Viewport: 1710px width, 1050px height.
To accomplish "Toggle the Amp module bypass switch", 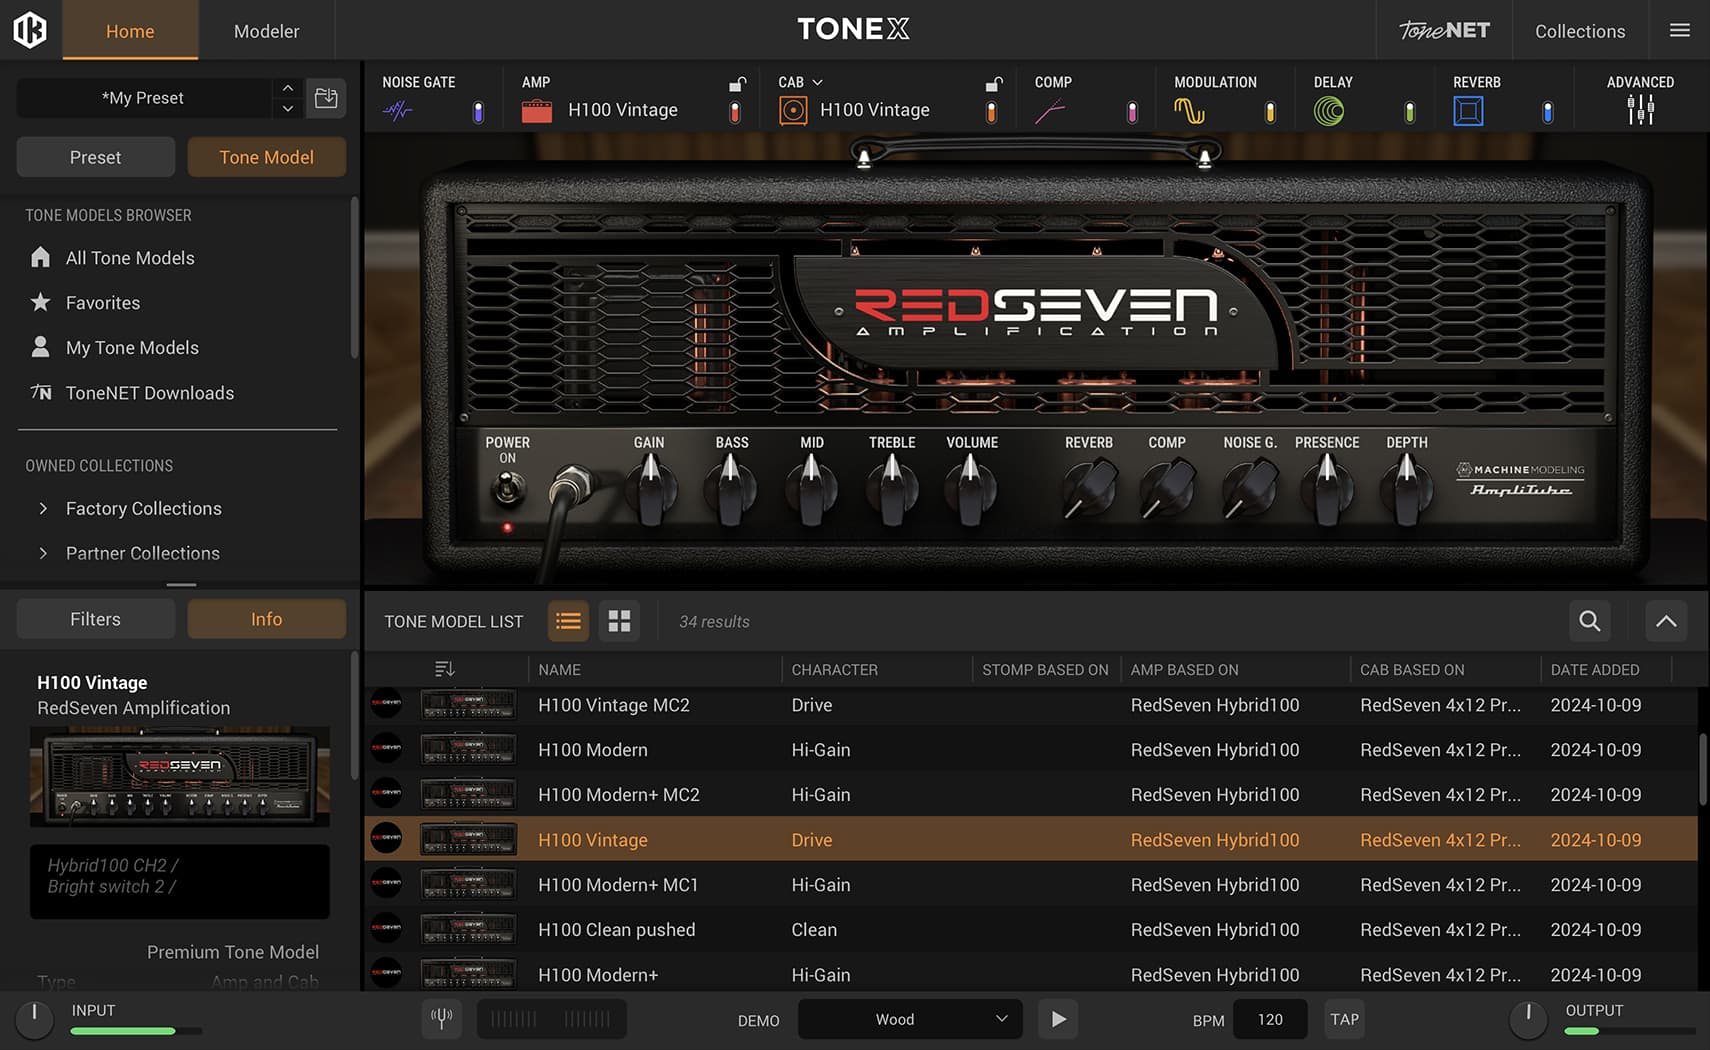I will tap(735, 112).
